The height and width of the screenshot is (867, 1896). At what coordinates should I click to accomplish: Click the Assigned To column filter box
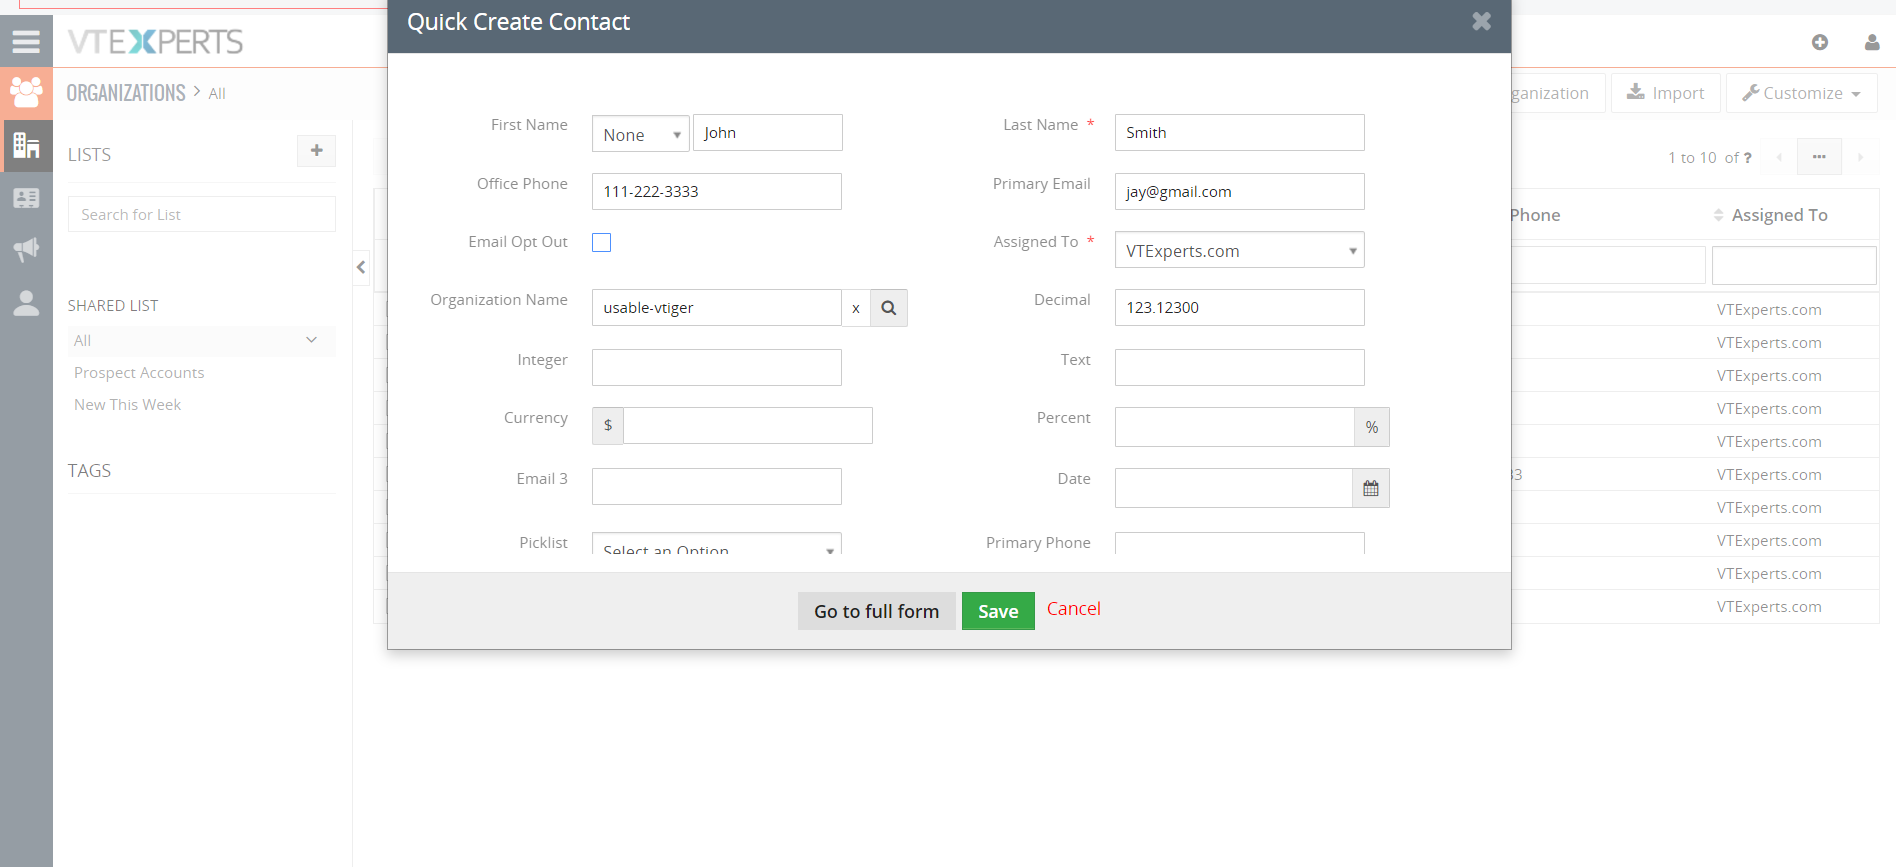coord(1794,266)
